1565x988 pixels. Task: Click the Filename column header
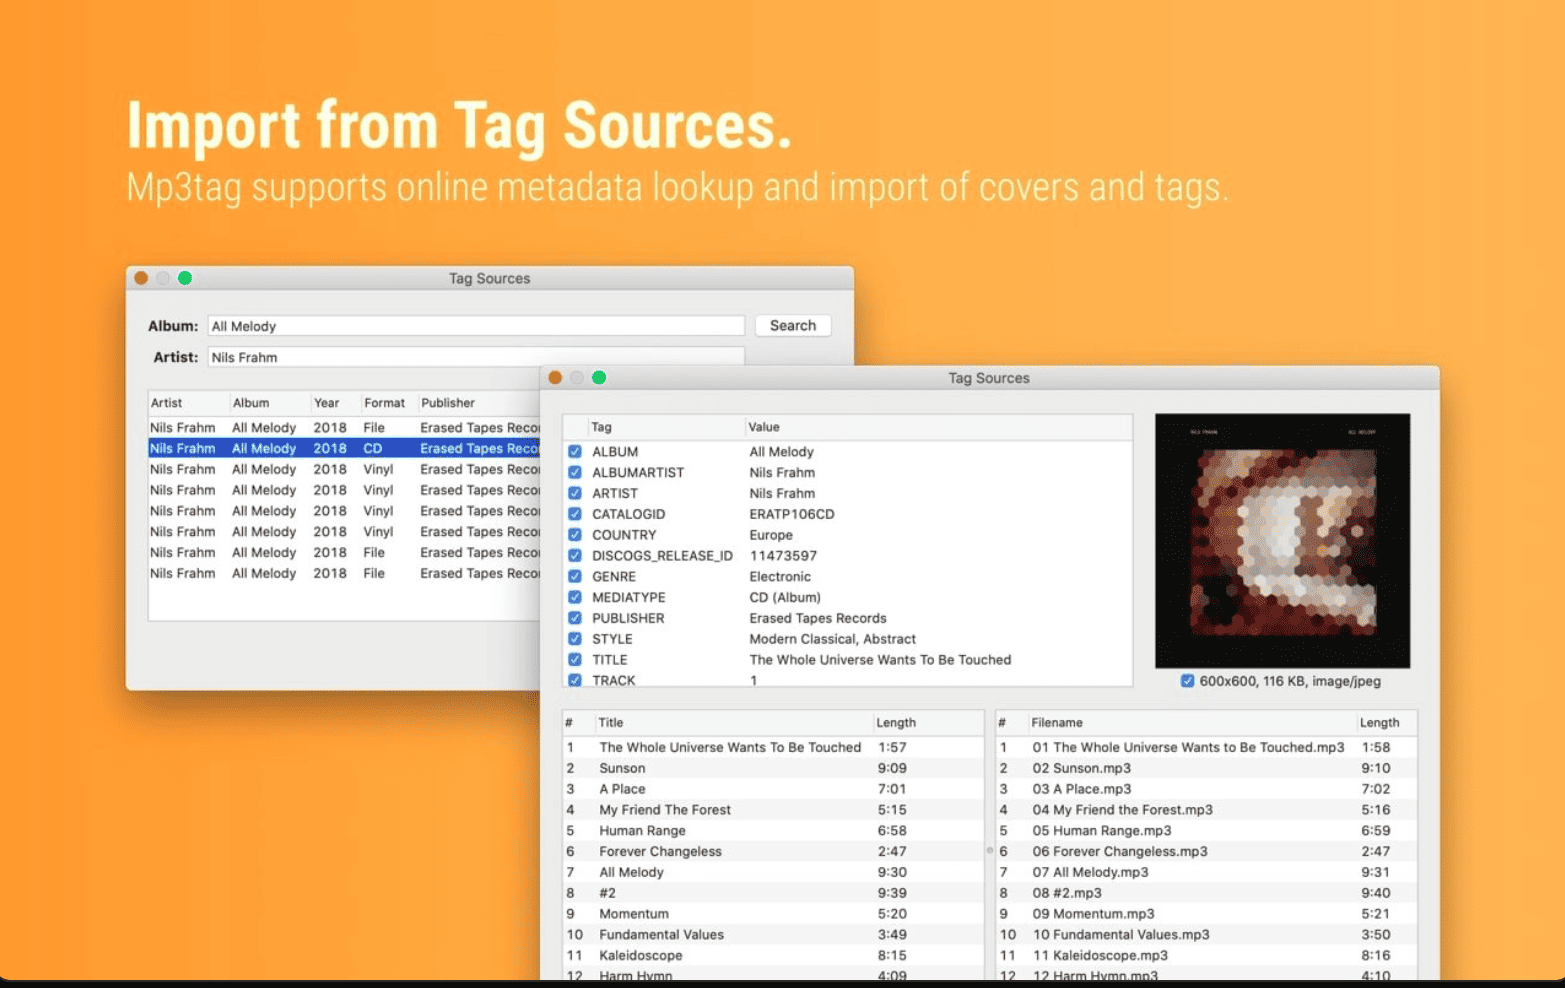point(1057,723)
